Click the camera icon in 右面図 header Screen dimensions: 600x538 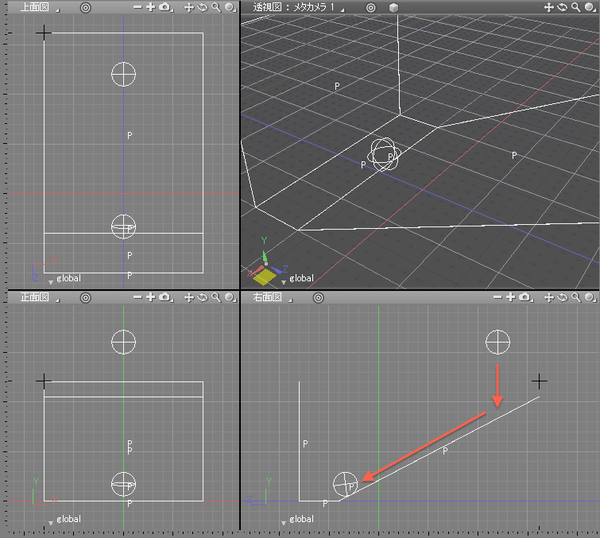pos(525,297)
